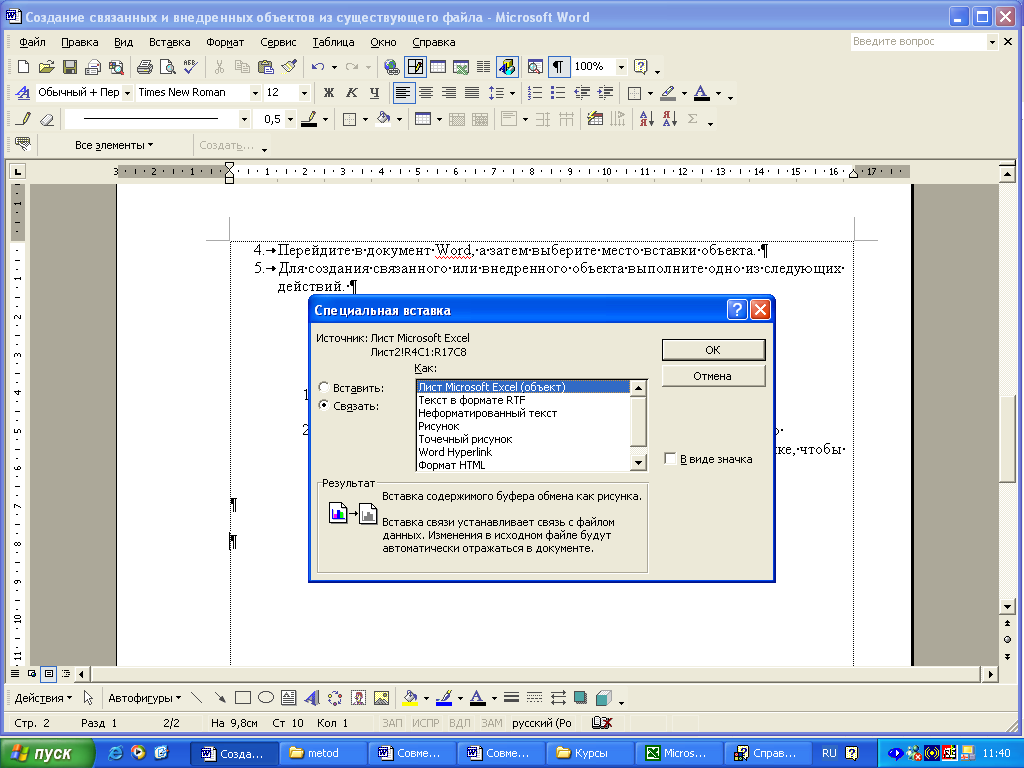The width and height of the screenshot is (1024, 768).
Task: Select the Oval drawing tool
Action: [266, 698]
